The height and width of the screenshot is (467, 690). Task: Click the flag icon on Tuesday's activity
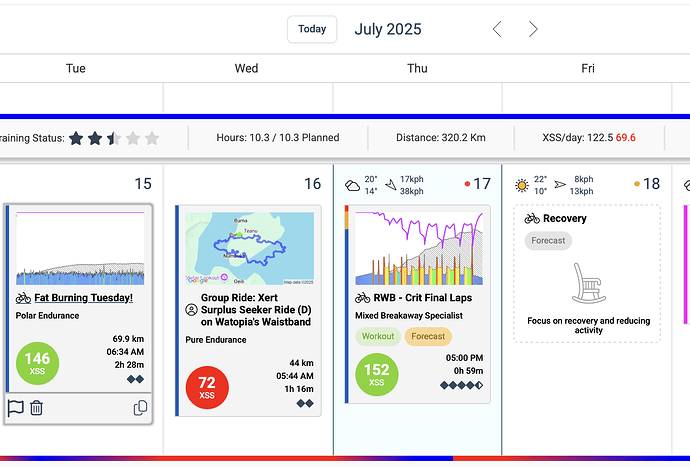[15, 407]
